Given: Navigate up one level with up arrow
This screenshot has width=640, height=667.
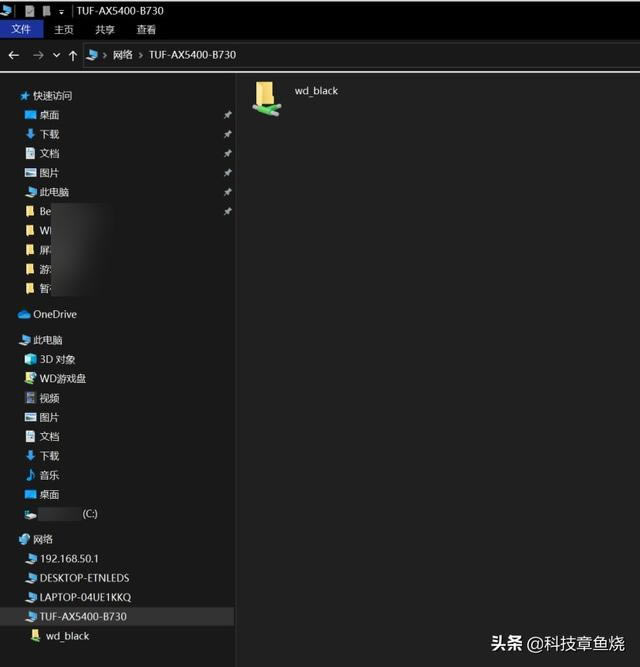Looking at the screenshot, I should click(x=73, y=55).
